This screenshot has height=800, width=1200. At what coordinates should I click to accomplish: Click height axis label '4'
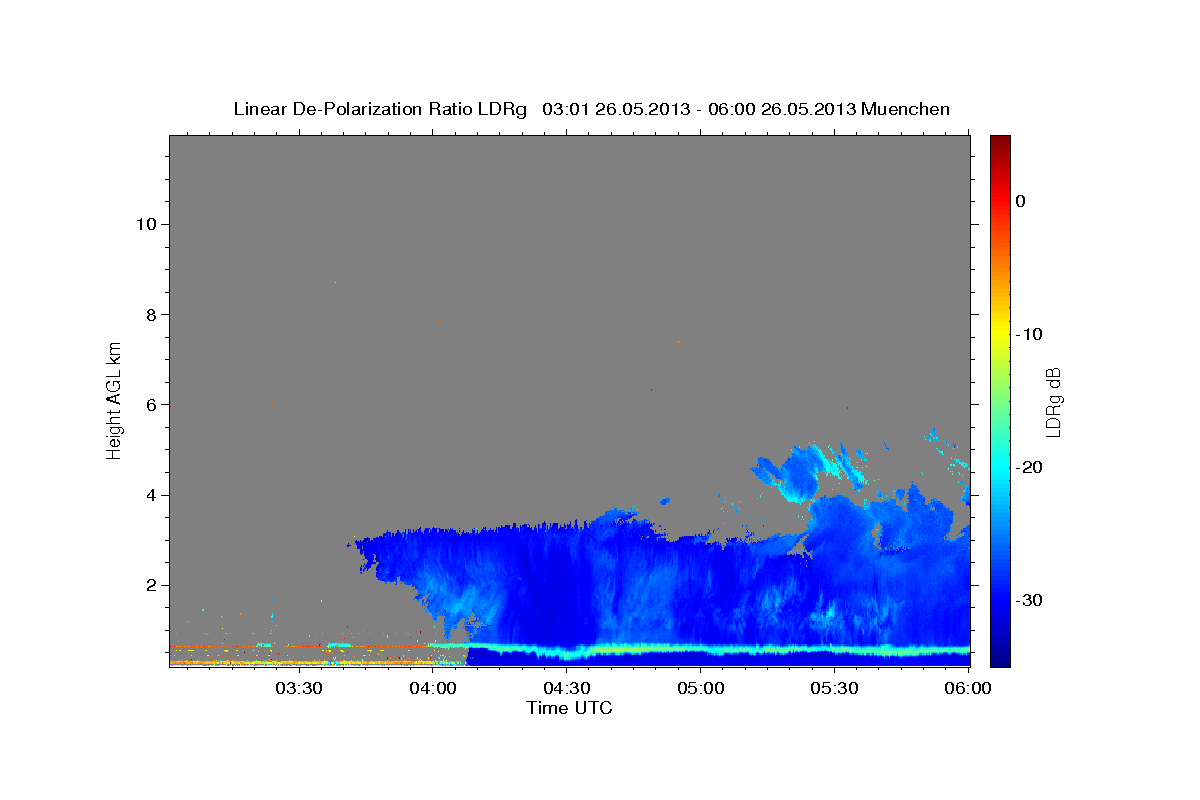tap(151, 495)
